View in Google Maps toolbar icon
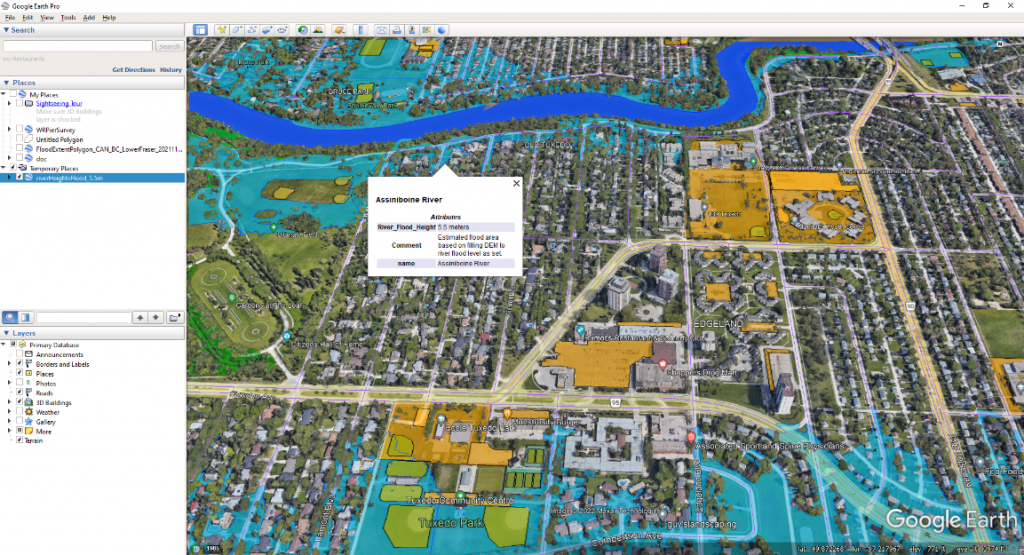1024x555 pixels. click(427, 30)
